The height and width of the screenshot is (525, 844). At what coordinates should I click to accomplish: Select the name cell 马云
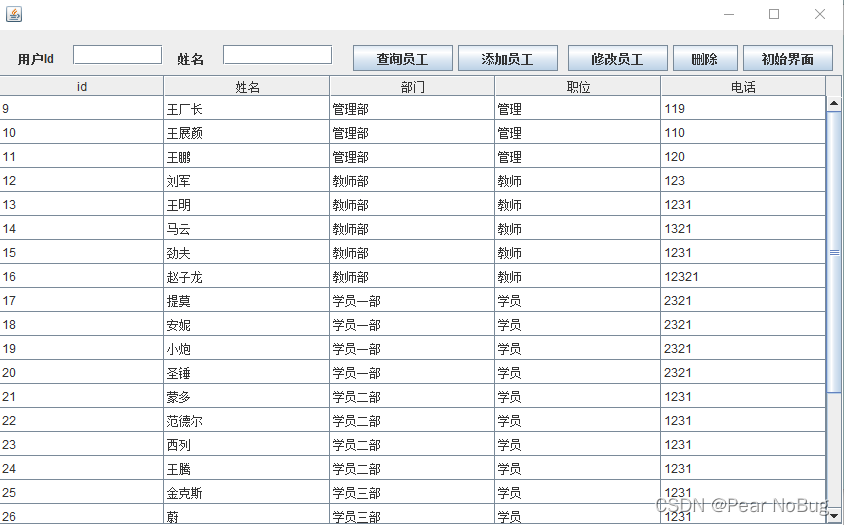pyautogui.click(x=247, y=229)
